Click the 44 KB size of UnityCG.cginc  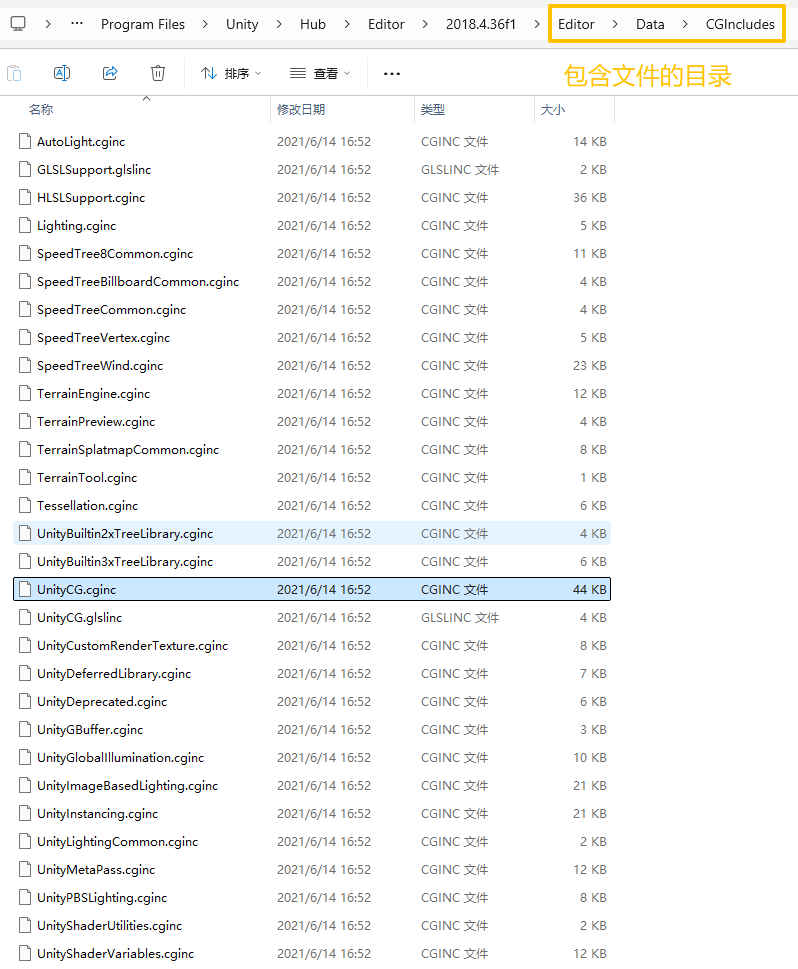click(590, 590)
